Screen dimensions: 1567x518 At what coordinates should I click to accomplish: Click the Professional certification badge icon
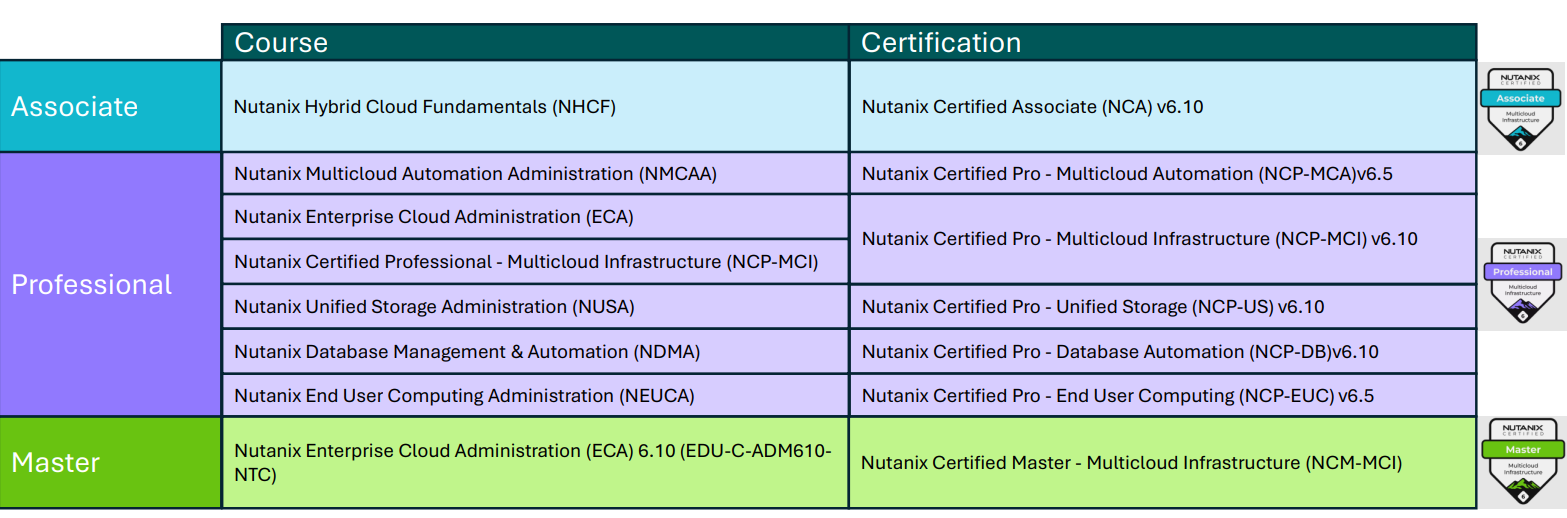(x=1522, y=284)
